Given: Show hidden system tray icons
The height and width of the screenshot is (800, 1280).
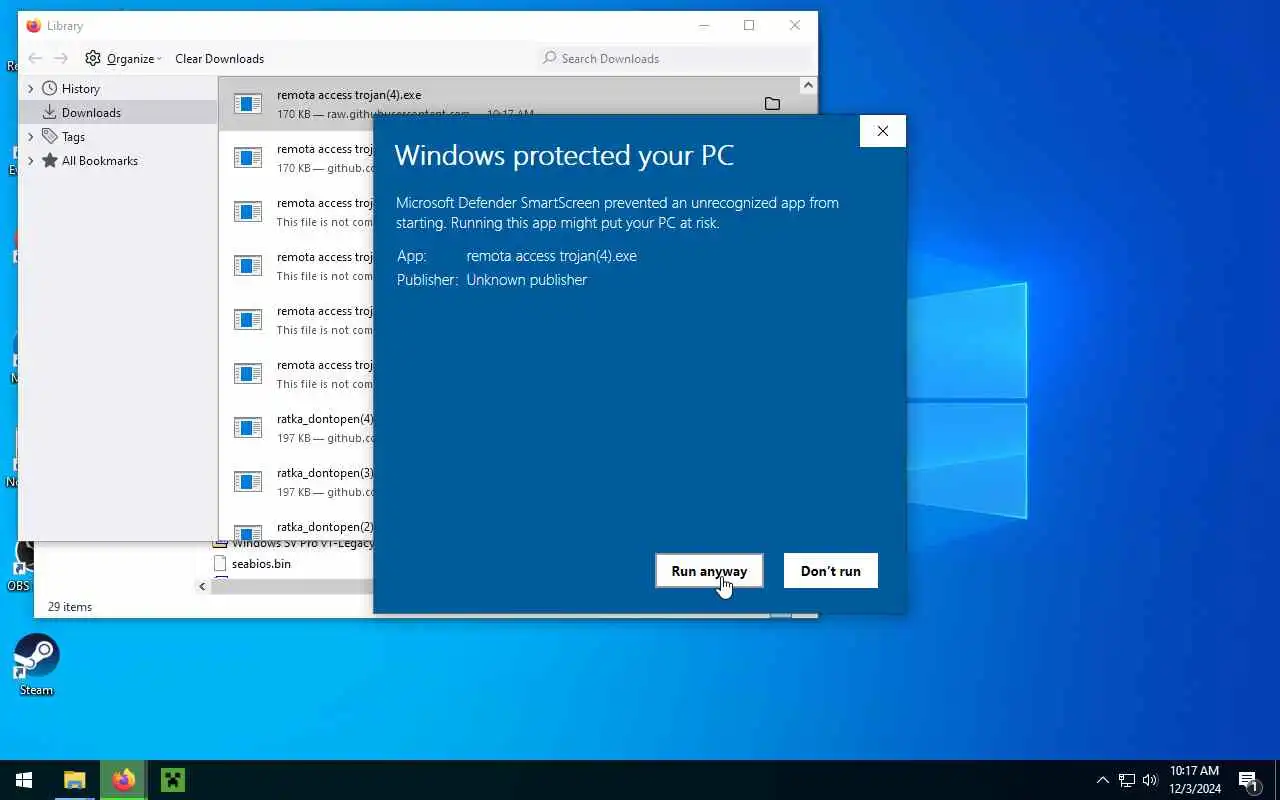Looking at the screenshot, I should point(1103,780).
